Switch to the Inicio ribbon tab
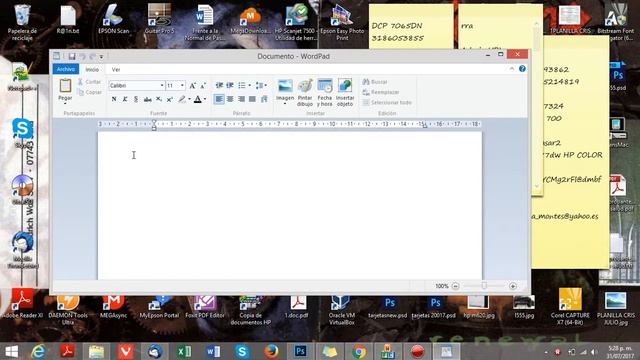This screenshot has width=640, height=360. pyautogui.click(x=92, y=70)
